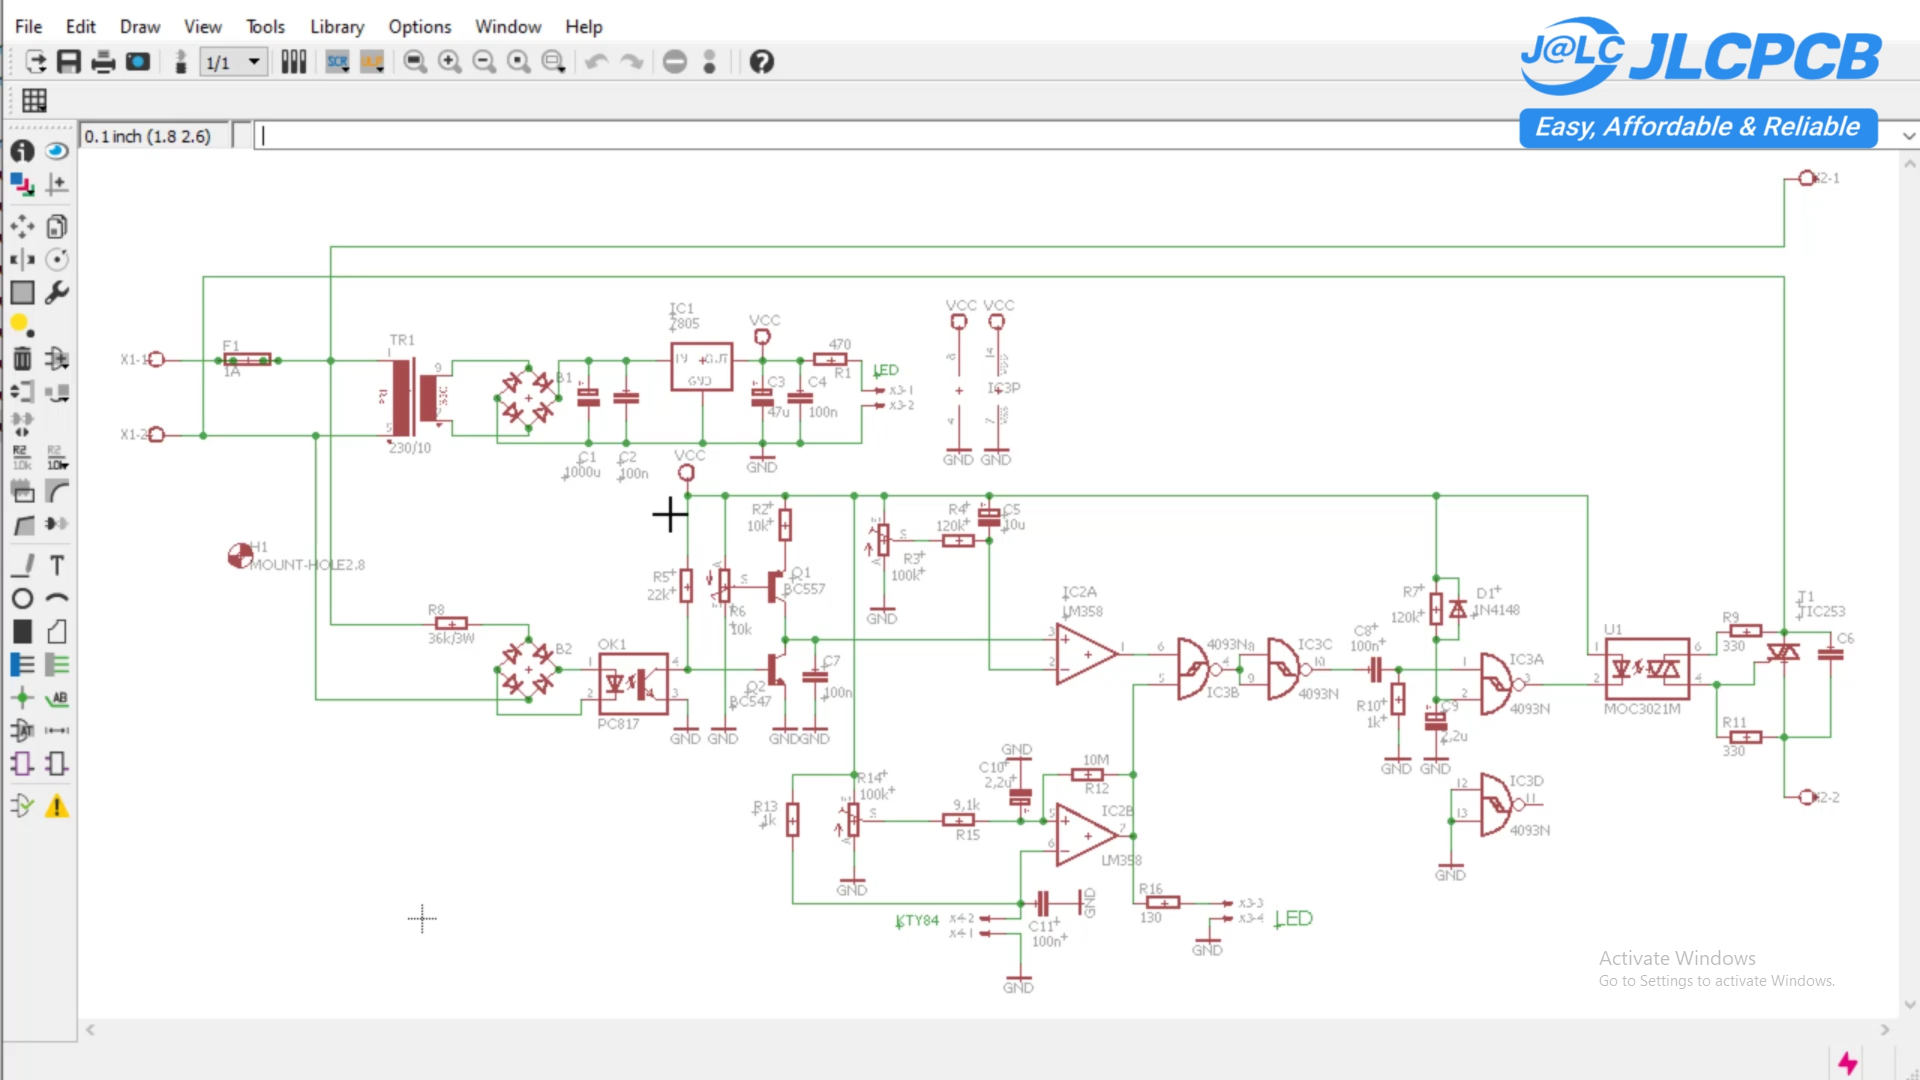Select the Value tool

[57, 458]
